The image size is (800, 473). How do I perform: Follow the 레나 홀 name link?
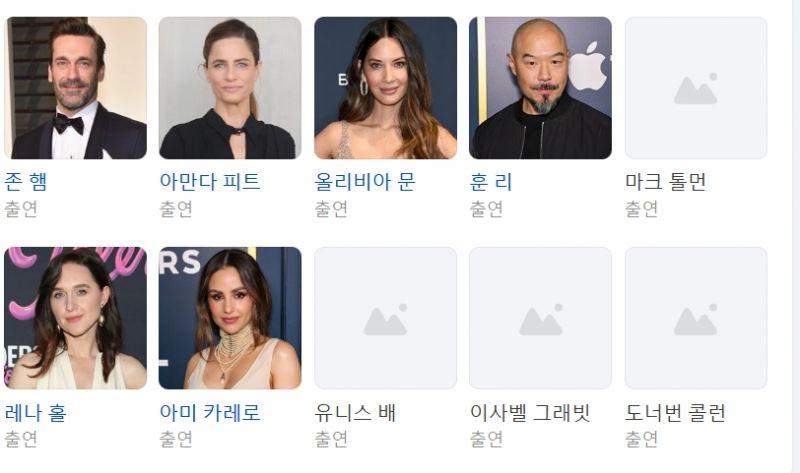tap(36, 412)
